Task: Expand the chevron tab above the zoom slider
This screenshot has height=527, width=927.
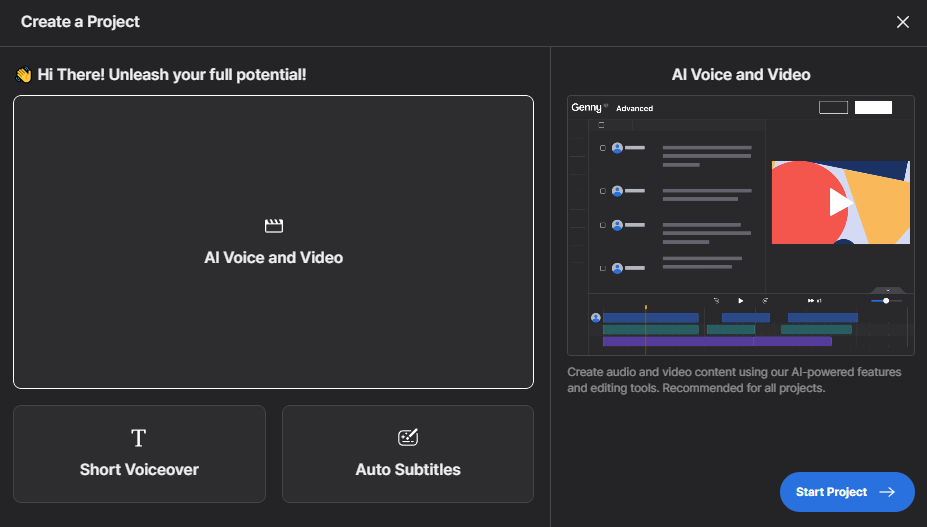Action: [888, 290]
